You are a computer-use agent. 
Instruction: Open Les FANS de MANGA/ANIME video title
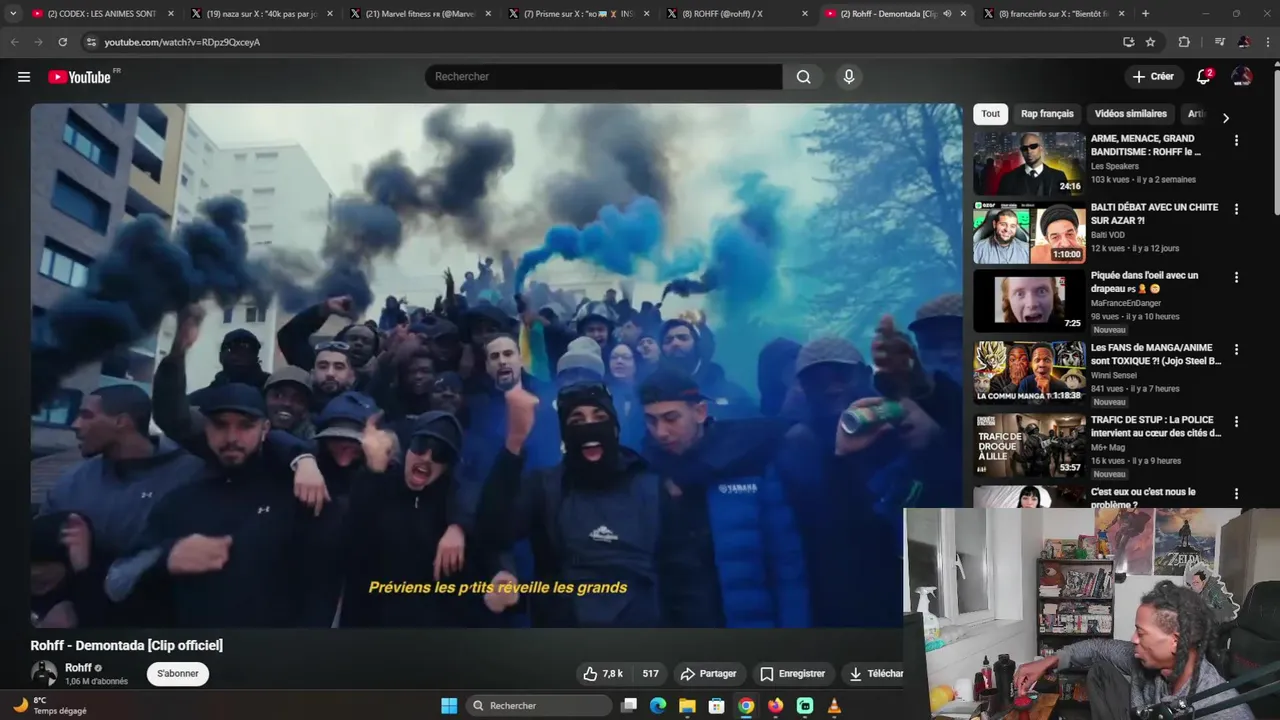click(x=1156, y=354)
